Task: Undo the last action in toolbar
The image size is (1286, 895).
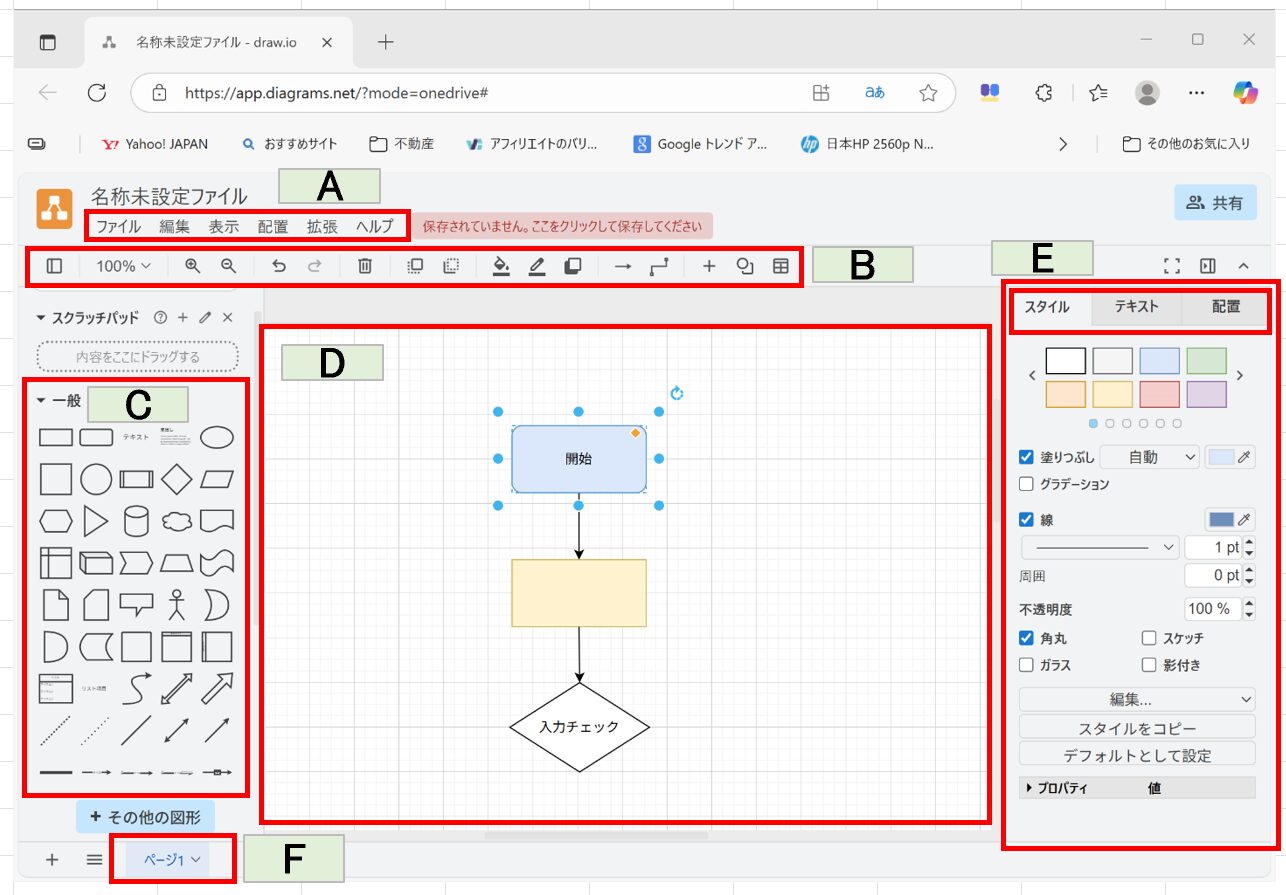Action: click(x=279, y=266)
